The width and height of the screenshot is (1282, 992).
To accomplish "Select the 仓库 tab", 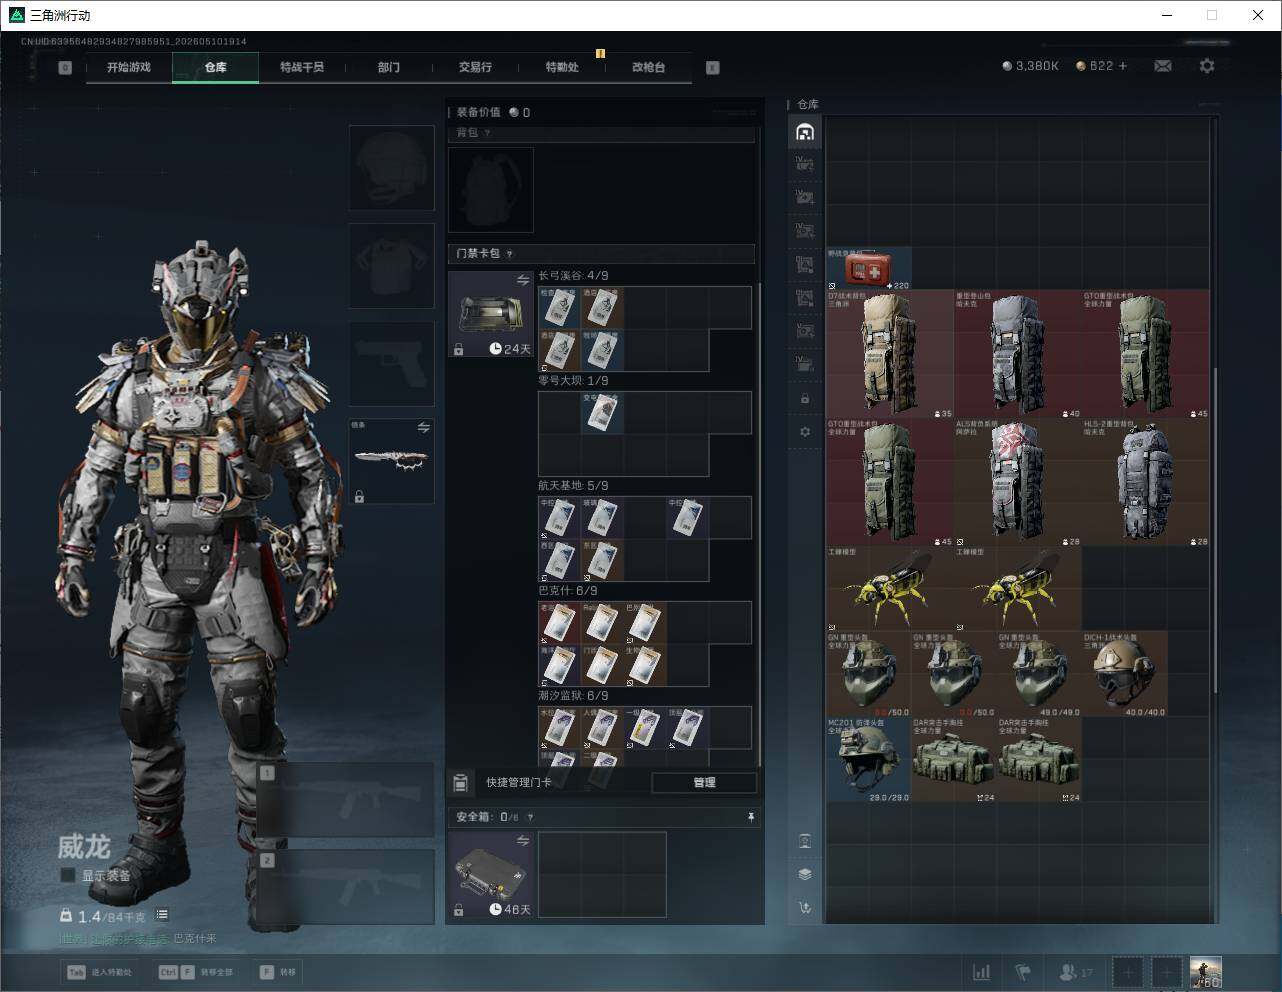I will pyautogui.click(x=215, y=67).
